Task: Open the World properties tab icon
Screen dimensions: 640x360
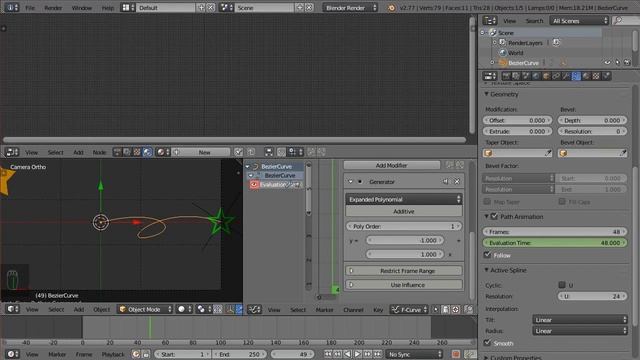Action: point(536,76)
